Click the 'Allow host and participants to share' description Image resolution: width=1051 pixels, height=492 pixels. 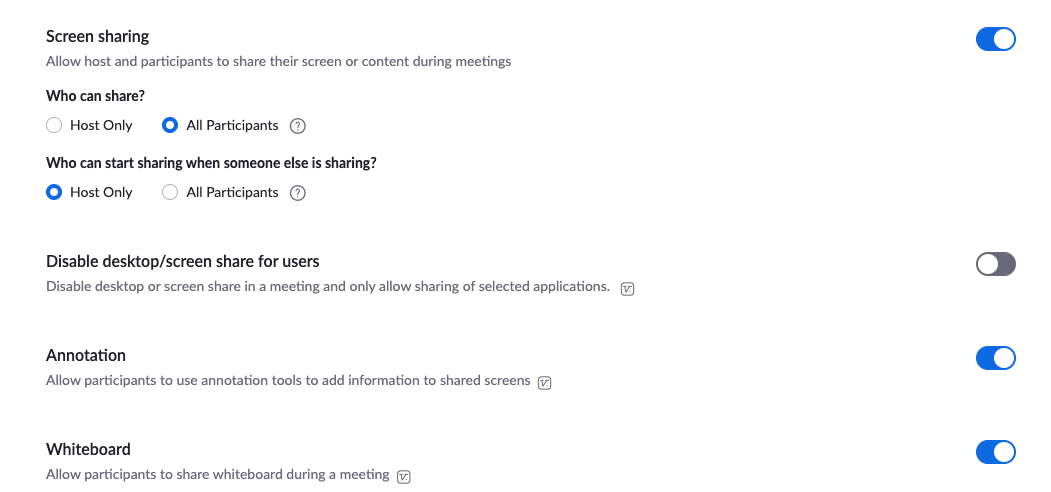coord(278,61)
